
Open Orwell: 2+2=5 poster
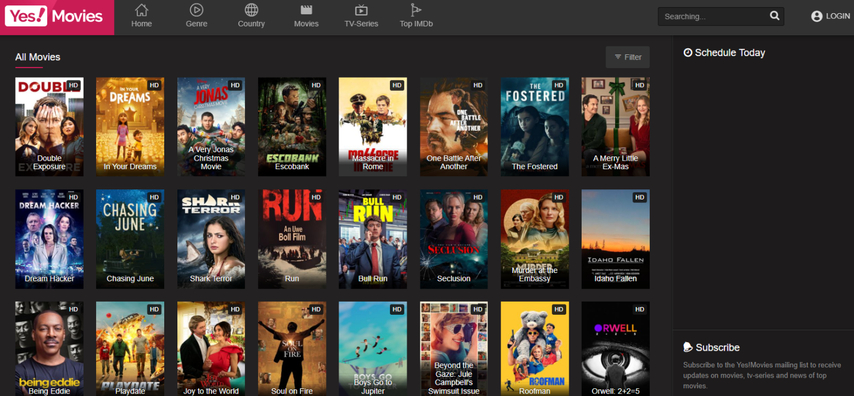(x=615, y=349)
